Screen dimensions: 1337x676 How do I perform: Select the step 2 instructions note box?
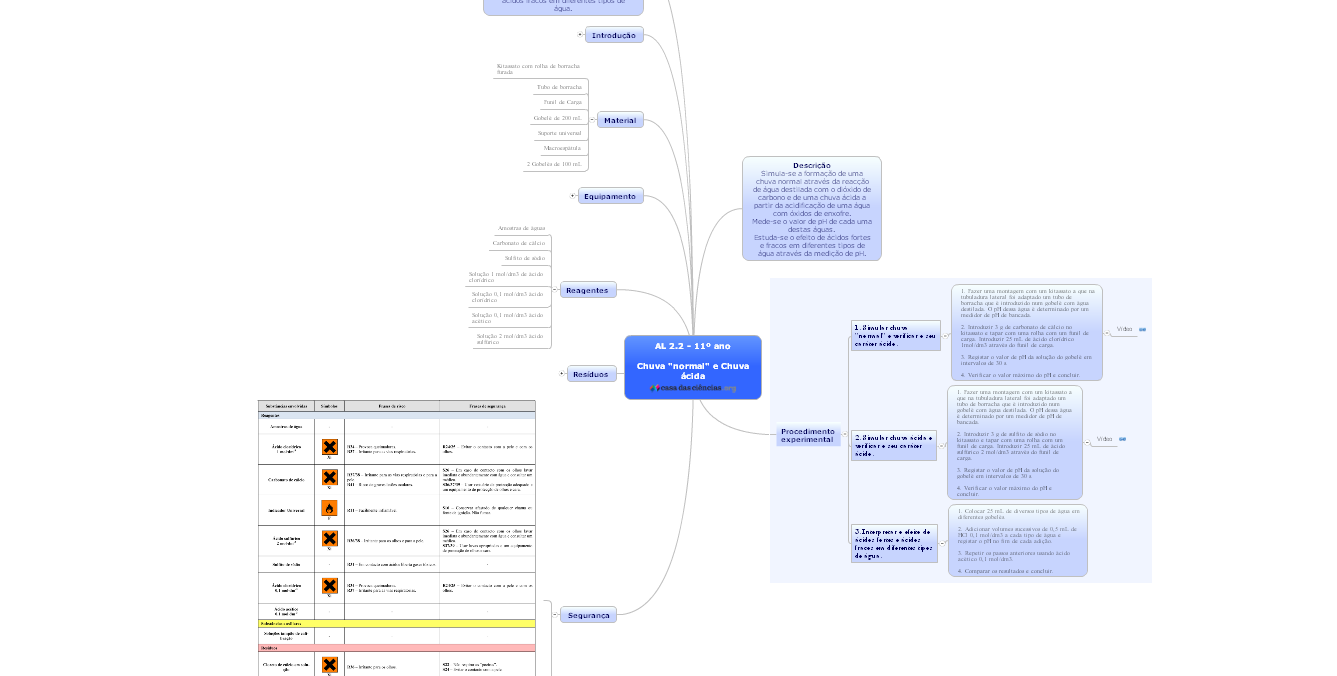(1015, 442)
